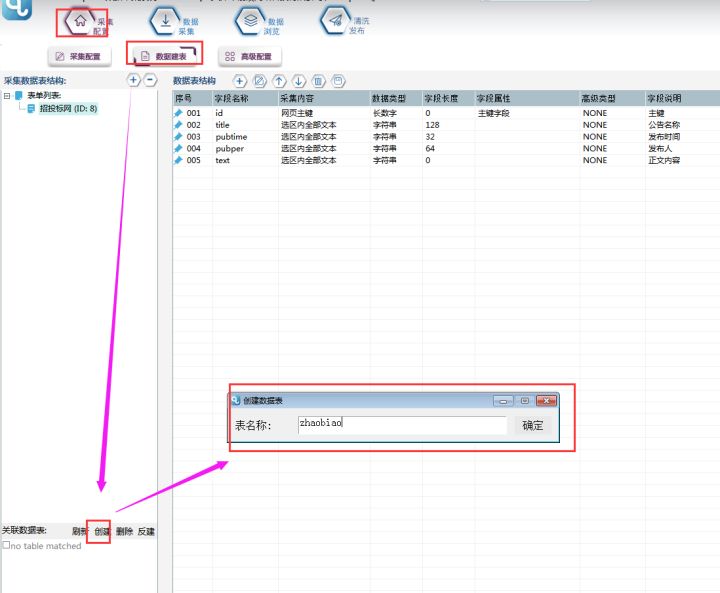The height and width of the screenshot is (593, 720).
Task: Click the 数据类型 column header
Action: click(x=396, y=98)
